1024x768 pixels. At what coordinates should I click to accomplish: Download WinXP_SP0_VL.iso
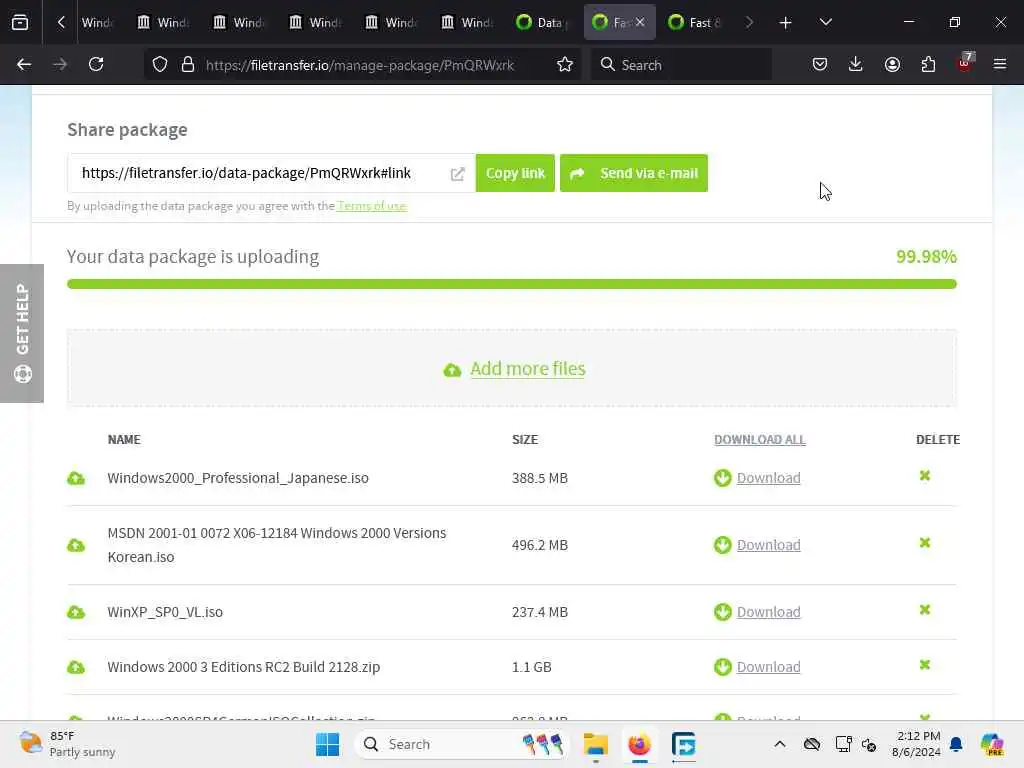(x=769, y=612)
